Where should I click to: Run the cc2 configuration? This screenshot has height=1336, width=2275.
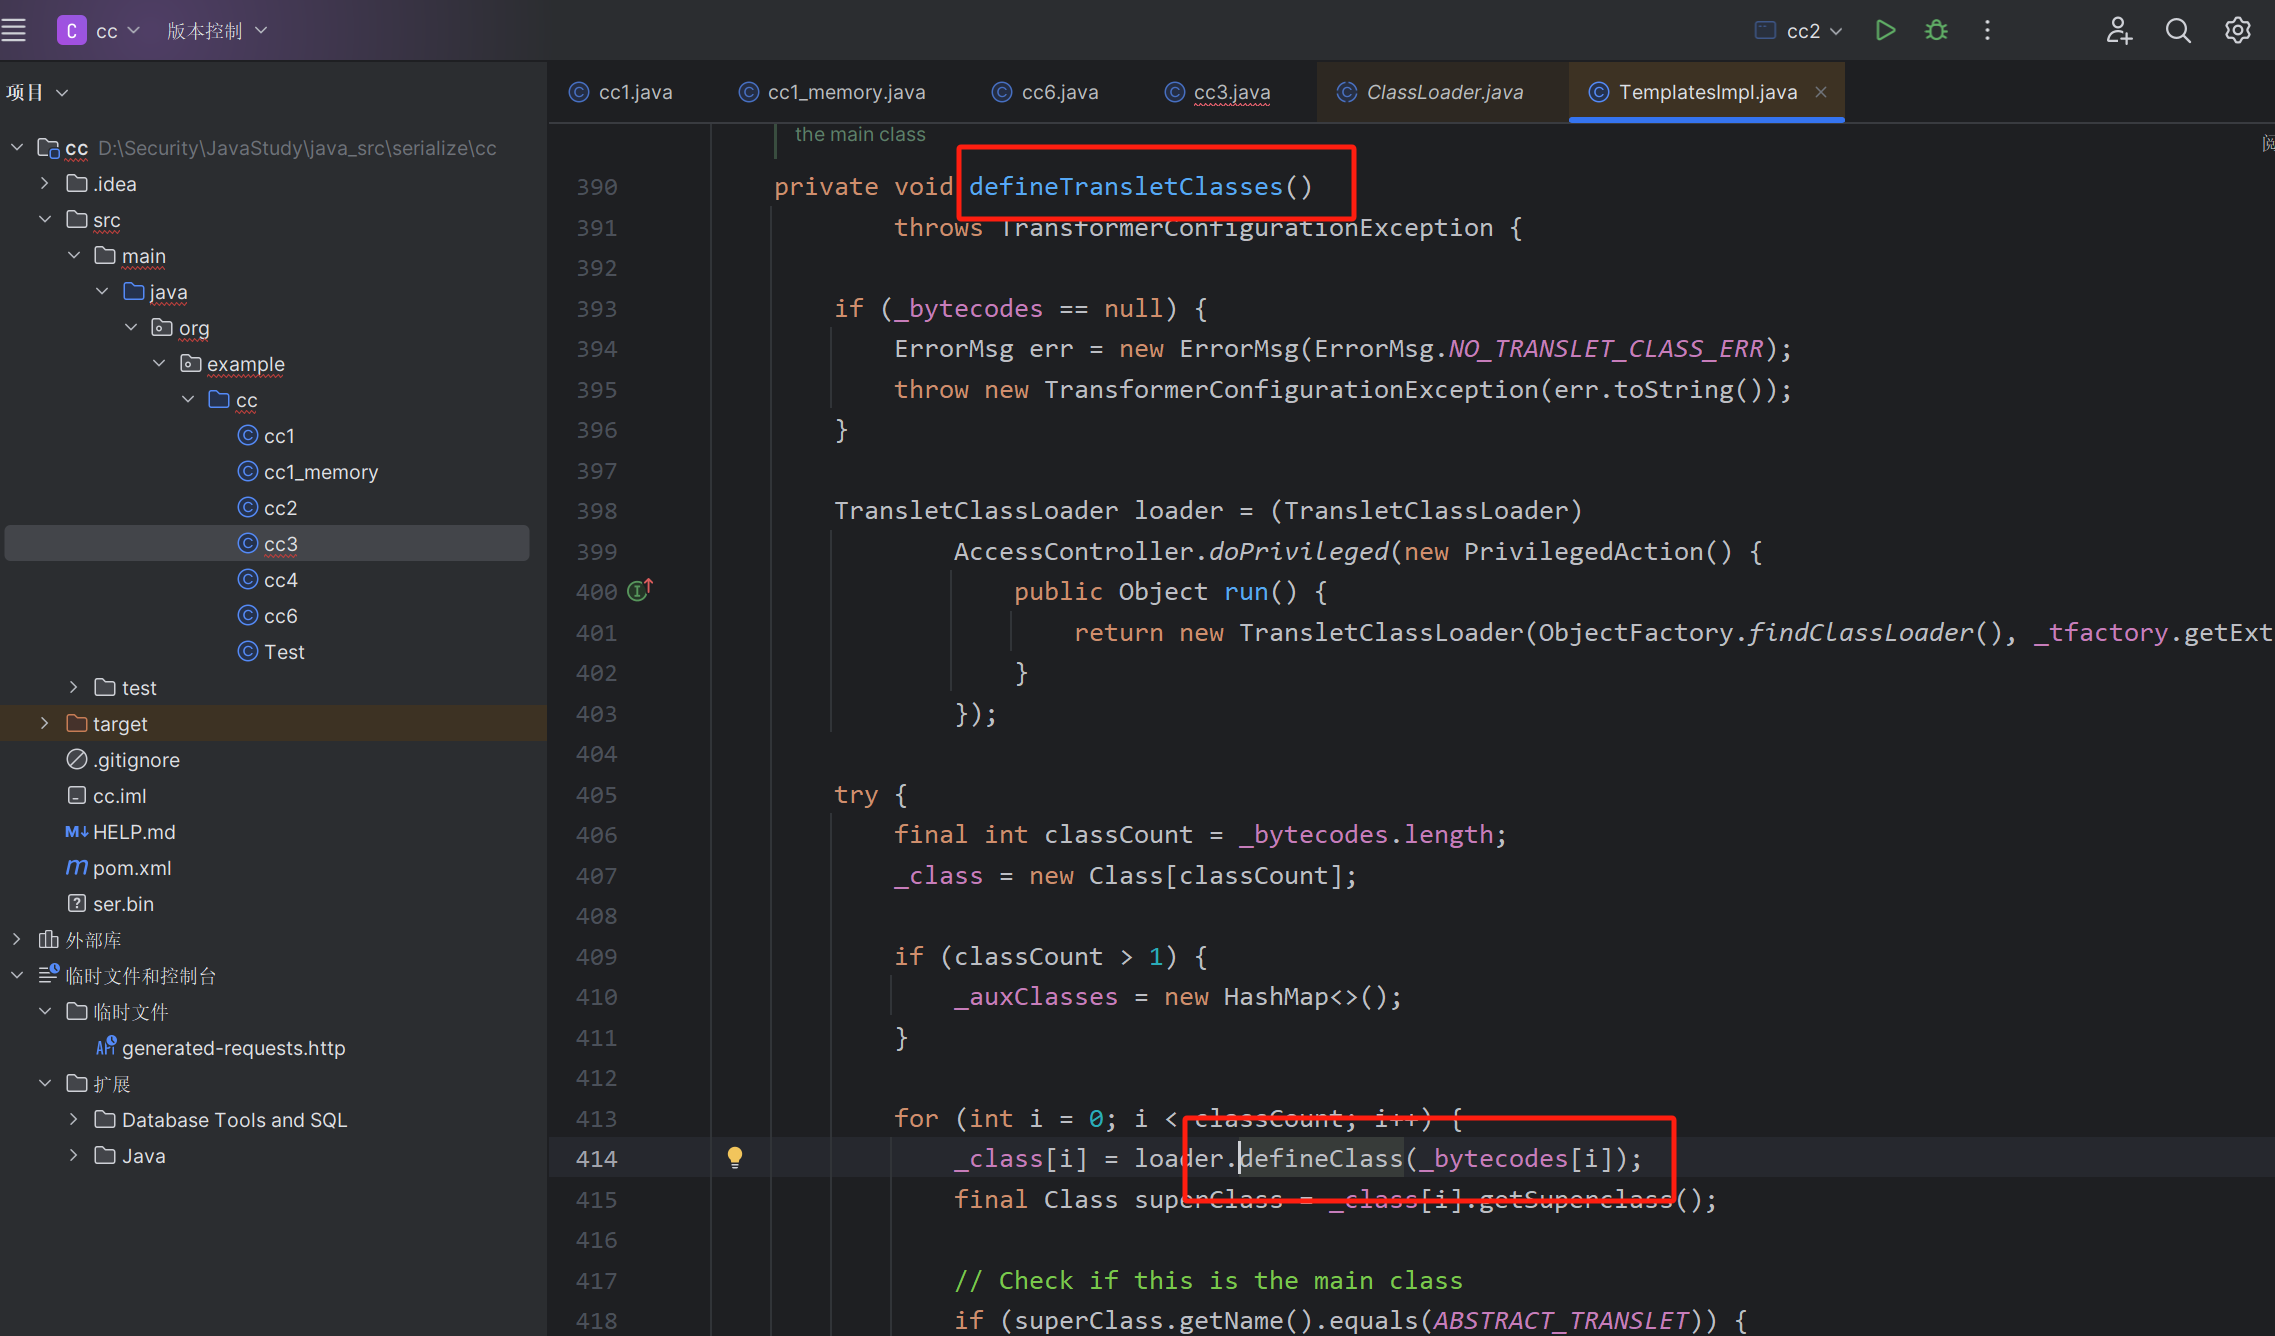[x=1885, y=30]
